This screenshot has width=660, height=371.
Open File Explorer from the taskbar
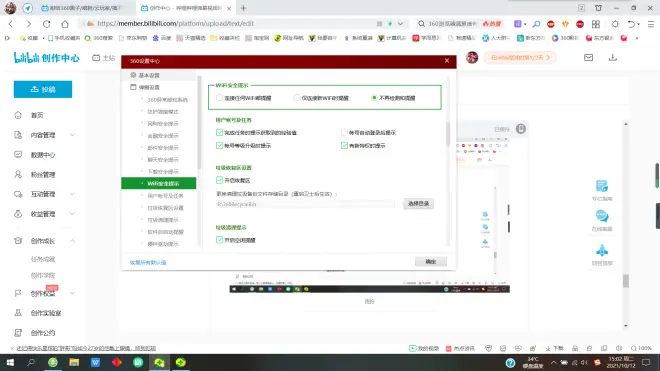pyautogui.click(x=74, y=362)
